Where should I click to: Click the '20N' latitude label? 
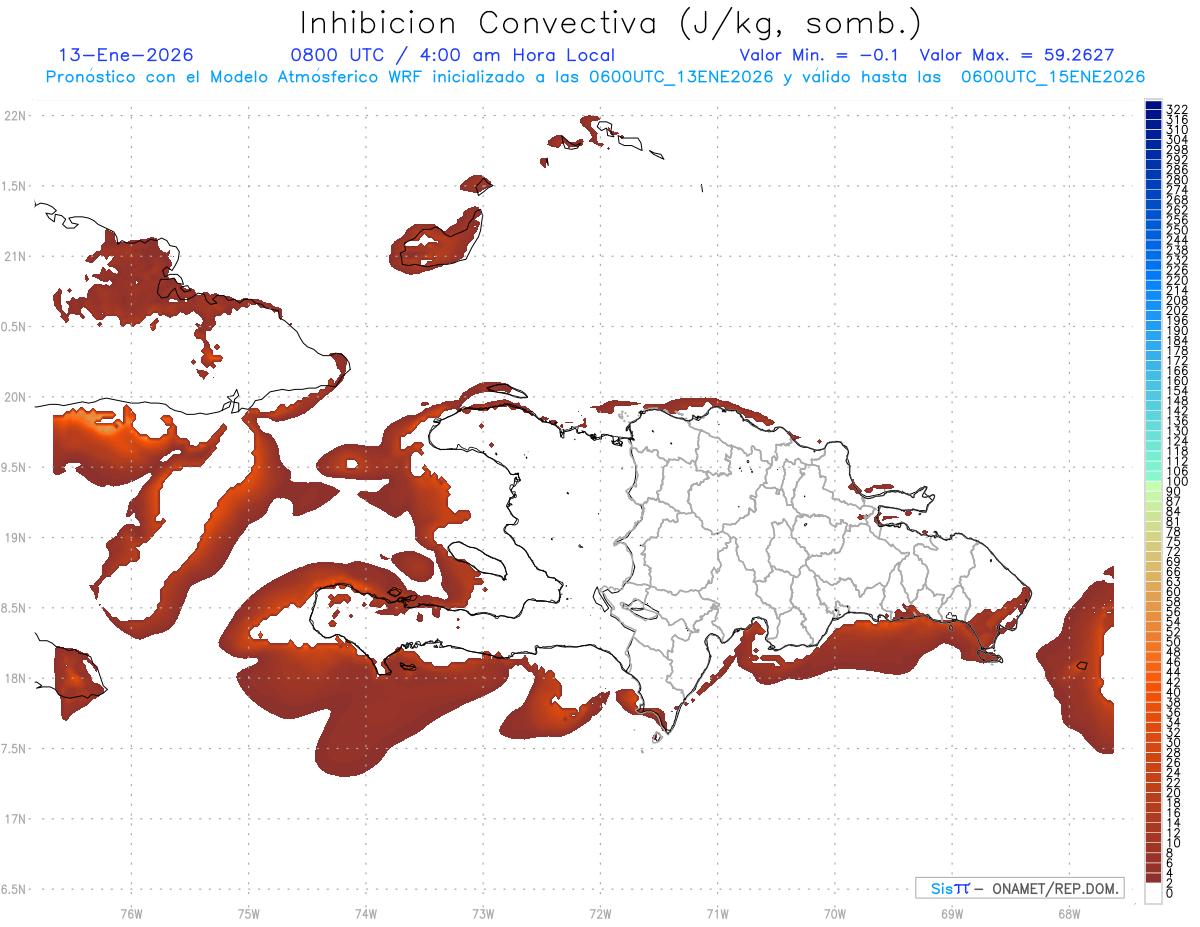[15, 397]
